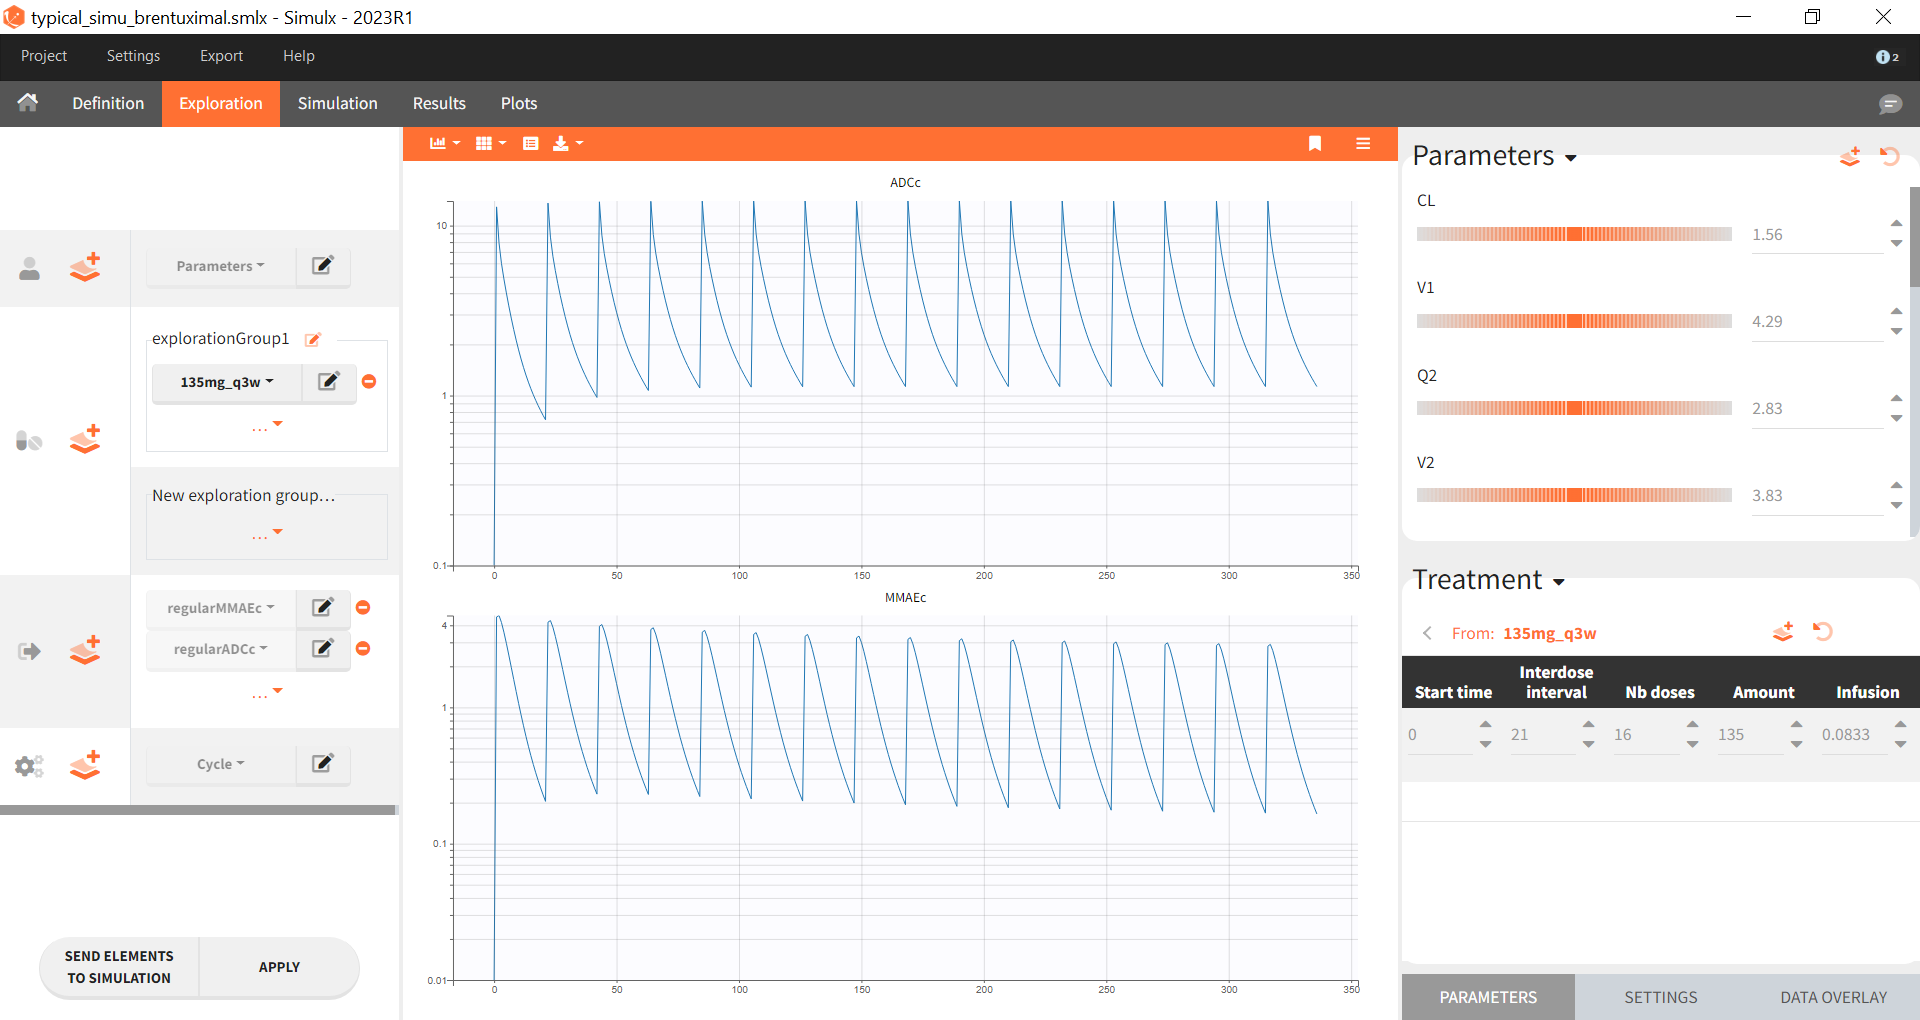
Task: Switch to the Simulation tab
Action: click(x=337, y=104)
